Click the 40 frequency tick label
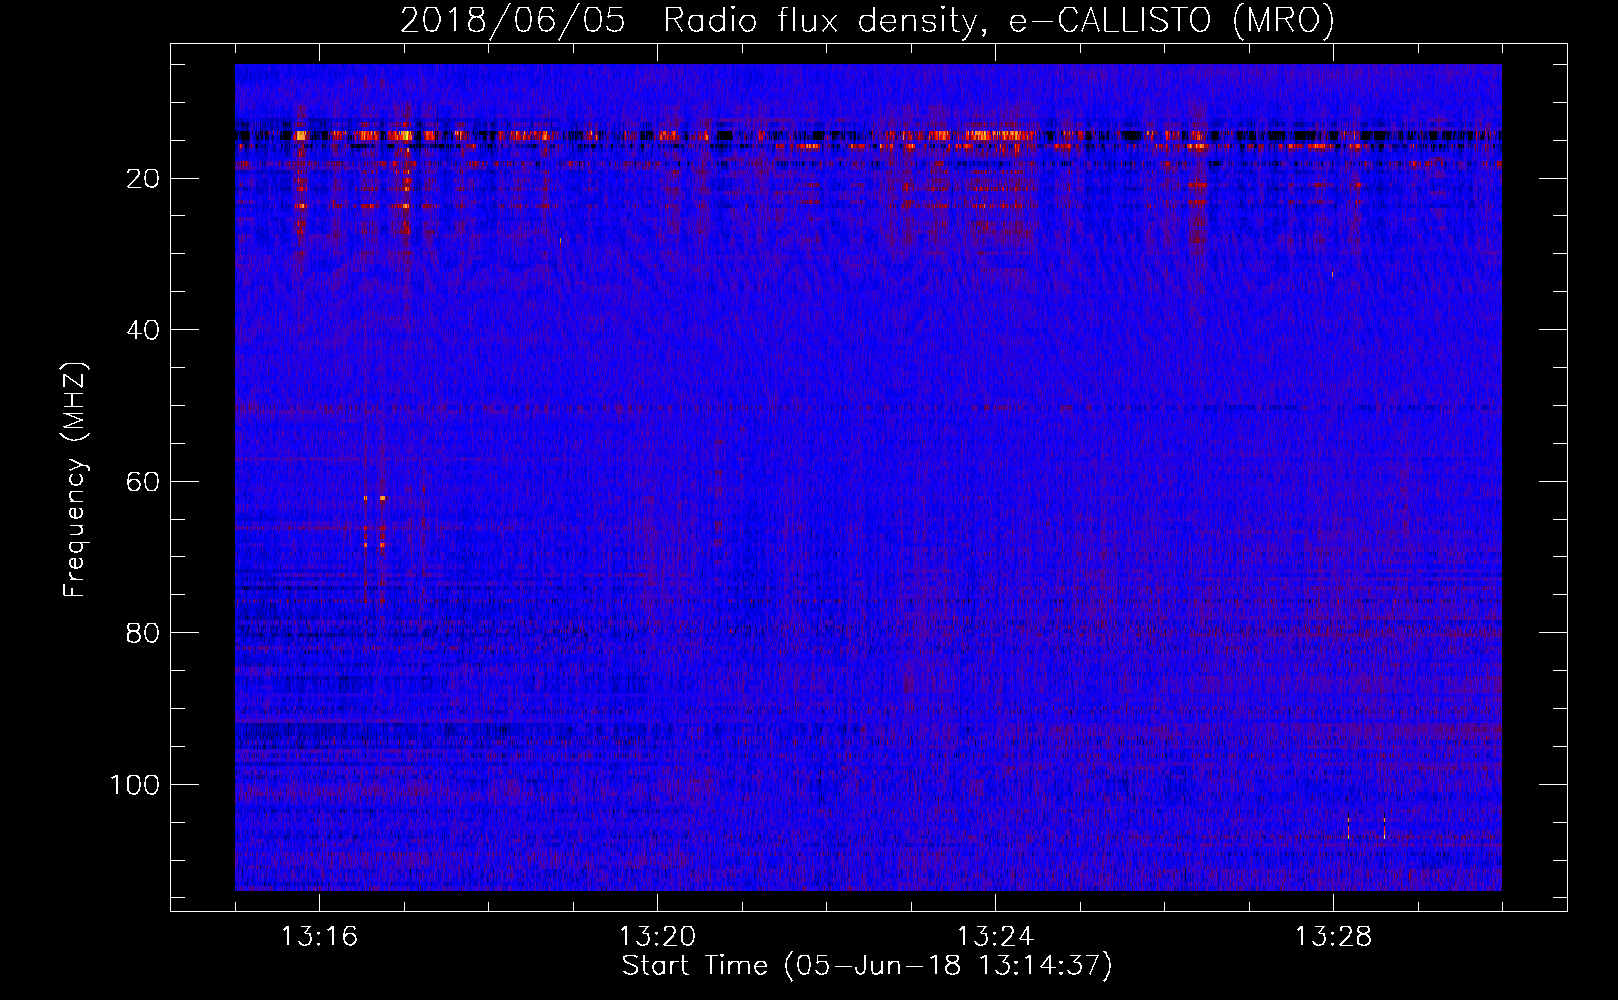The height and width of the screenshot is (1000, 1618). point(143,330)
